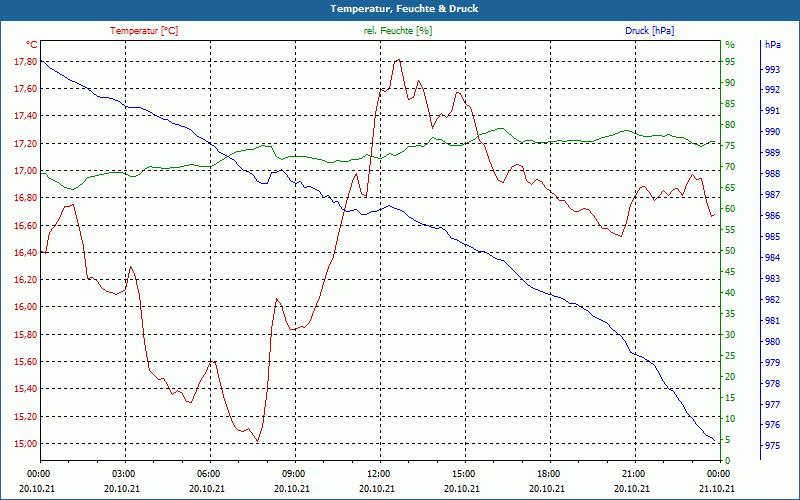Click pressure axis value 993
Image resolution: width=800 pixels, height=500 pixels.
point(772,69)
